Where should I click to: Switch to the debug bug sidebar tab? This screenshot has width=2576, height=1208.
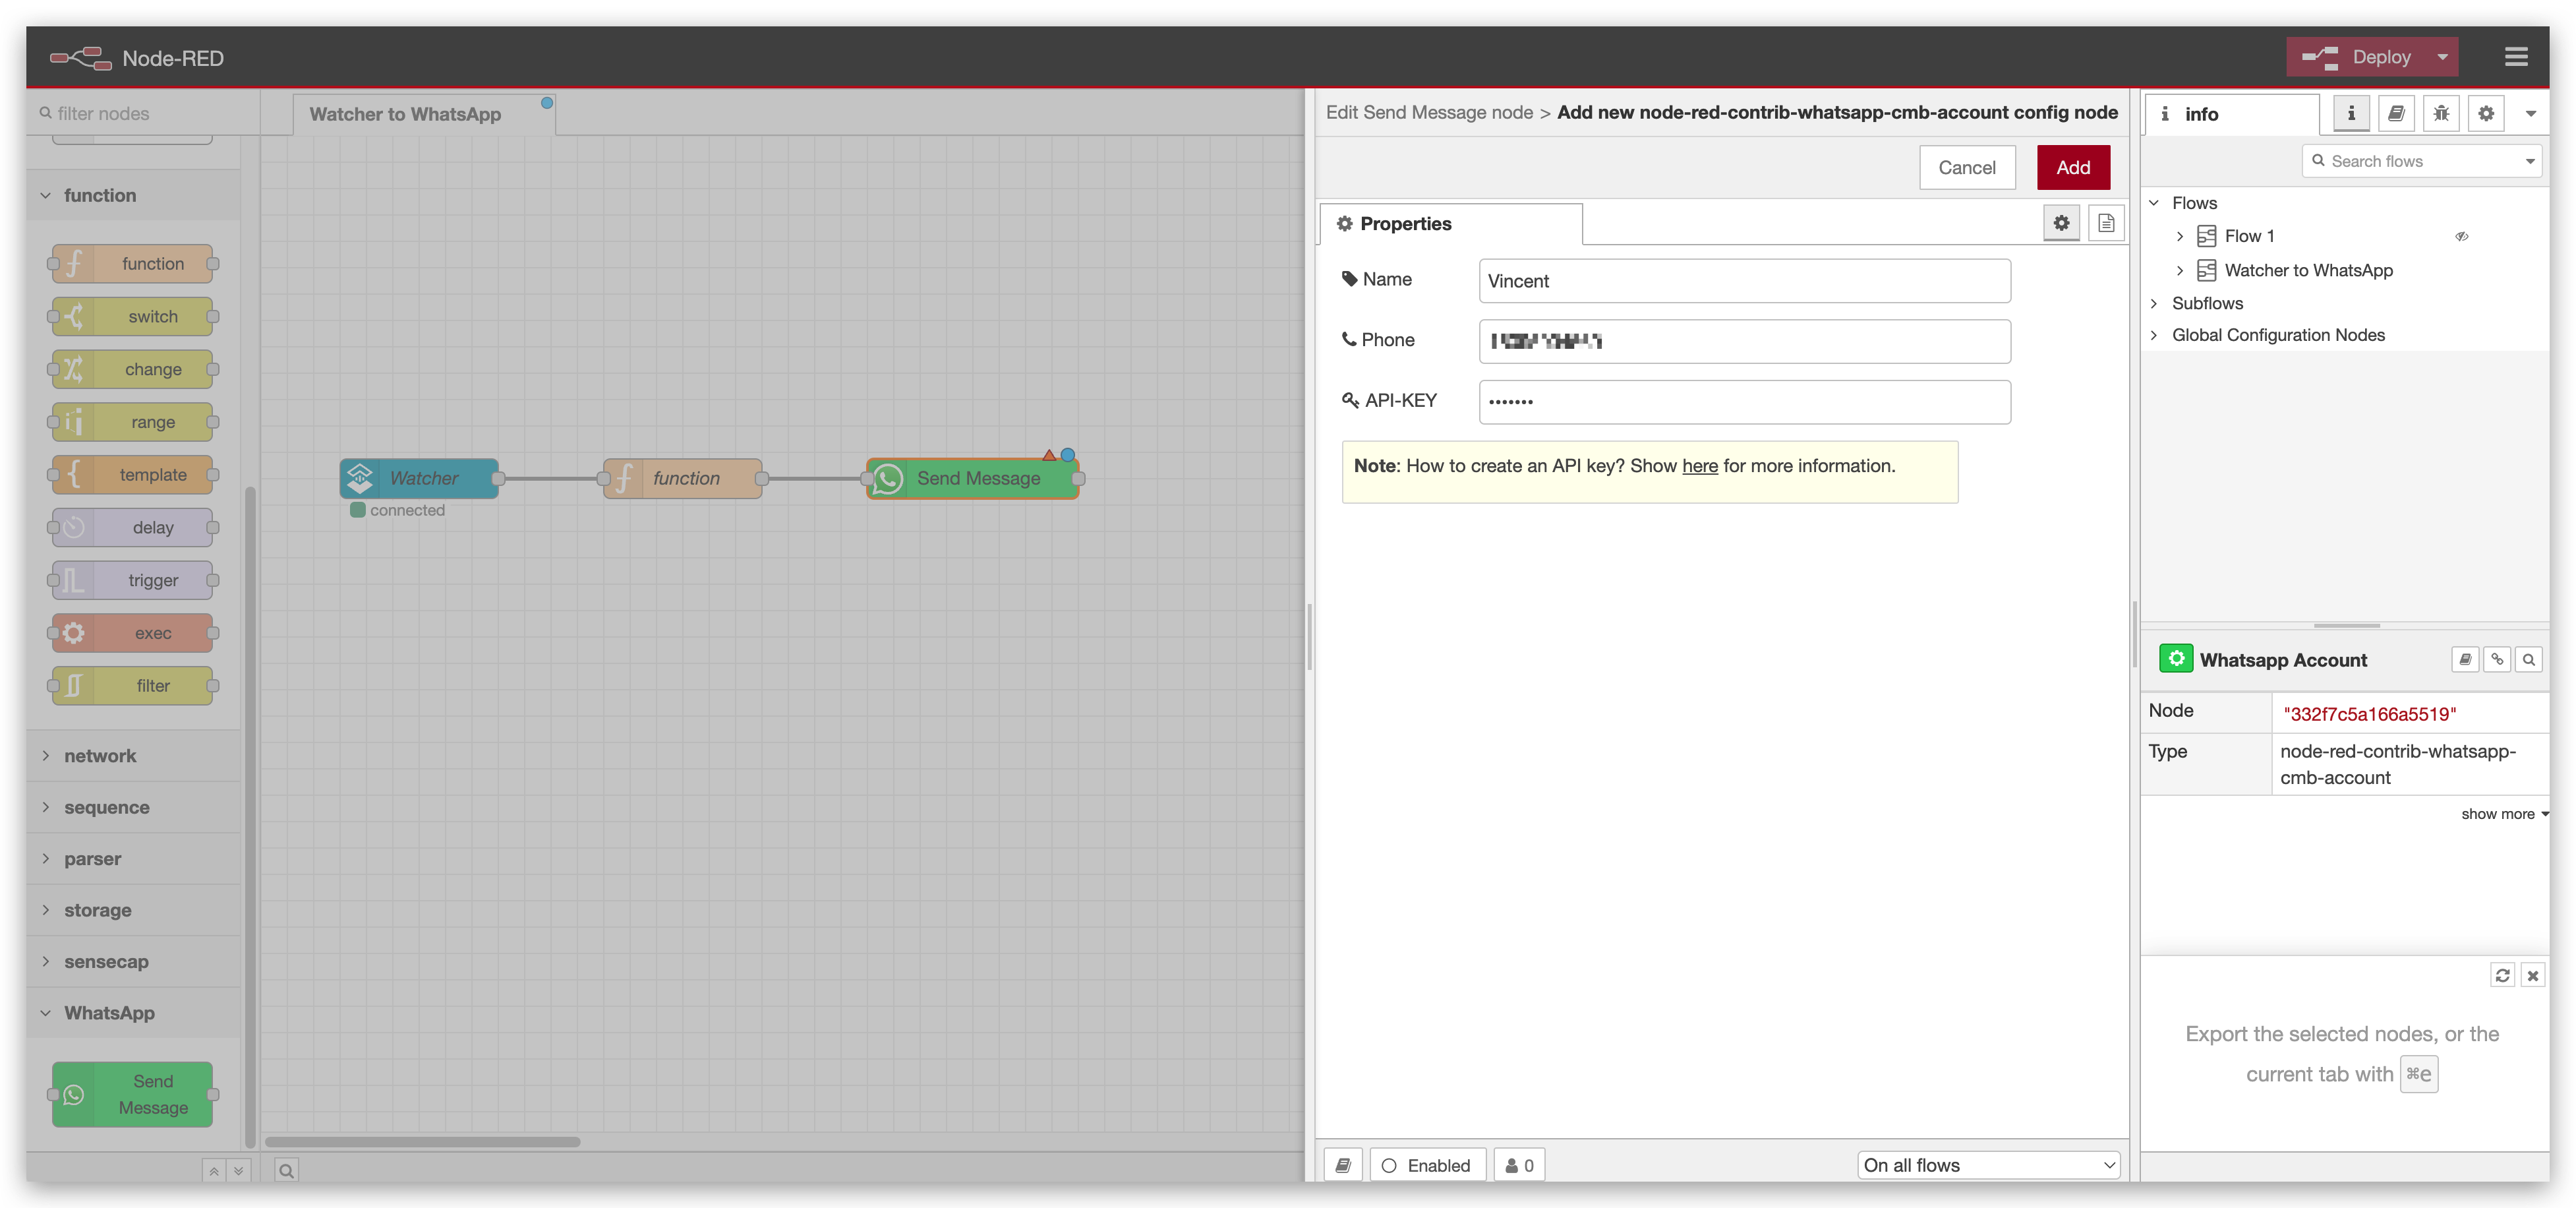[2441, 114]
